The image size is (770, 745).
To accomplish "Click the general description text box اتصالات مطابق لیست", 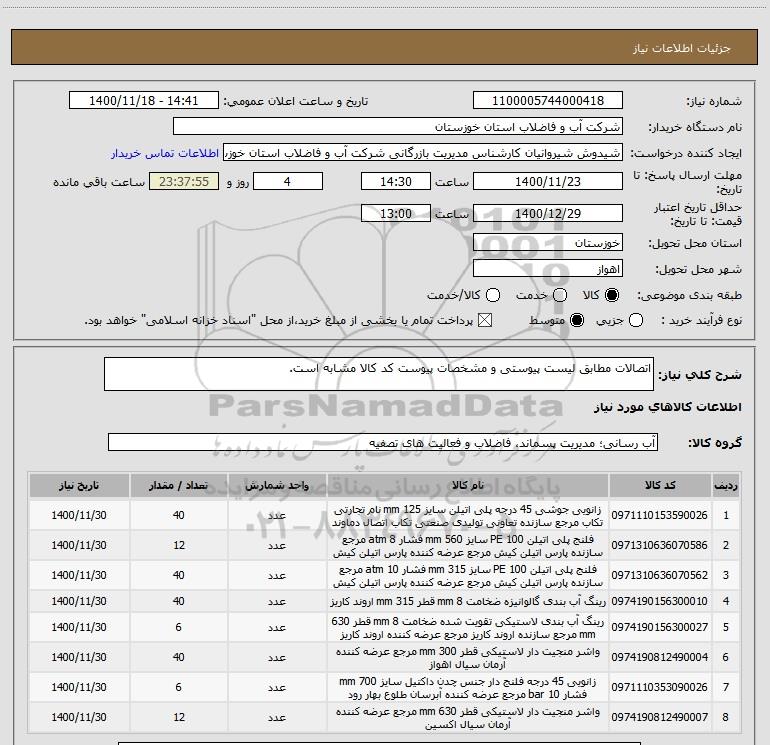I will coord(379,374).
